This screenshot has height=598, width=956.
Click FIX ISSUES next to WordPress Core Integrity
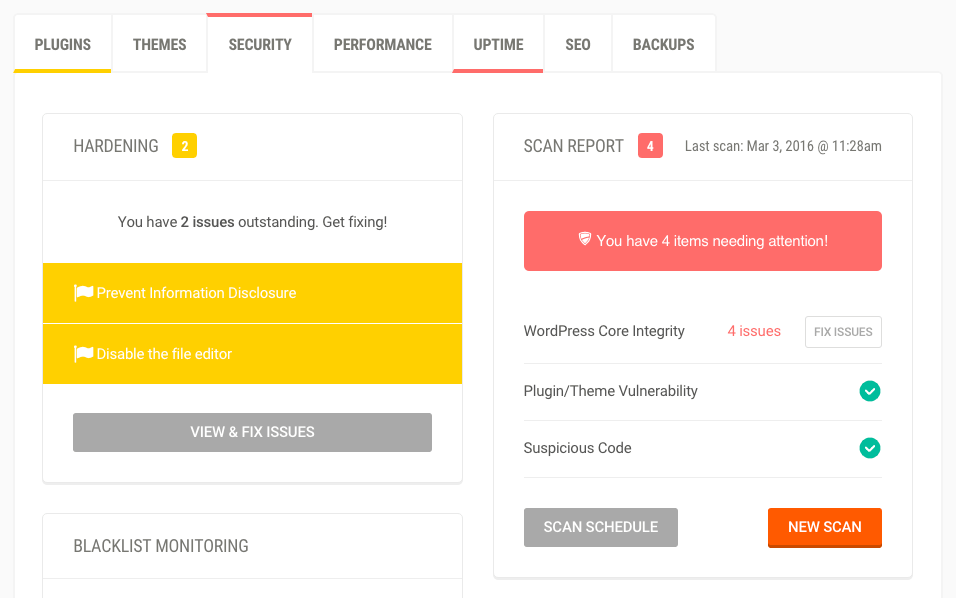843,331
